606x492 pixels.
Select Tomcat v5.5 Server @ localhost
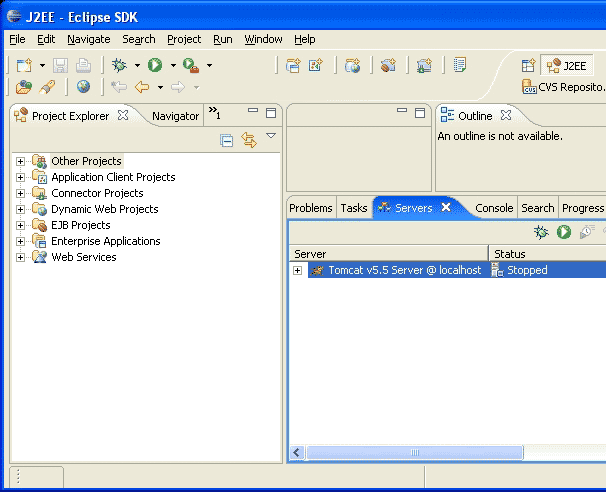click(405, 270)
